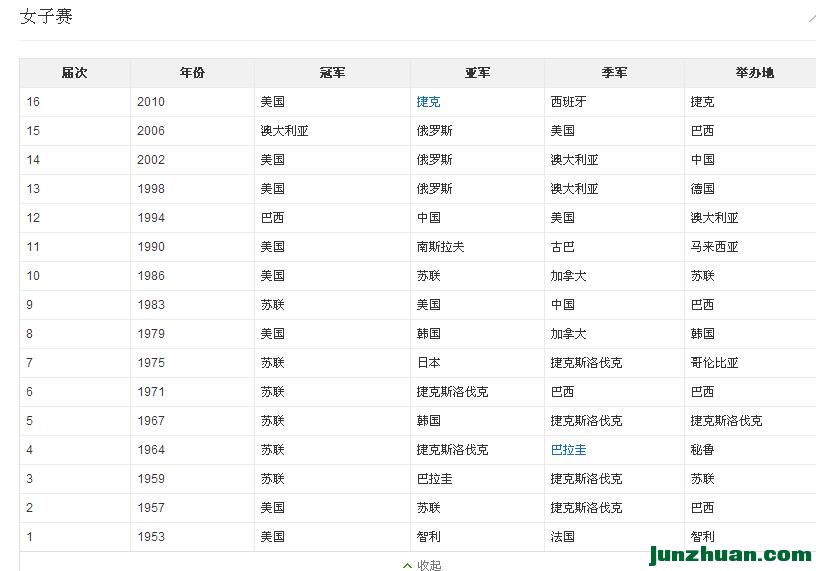Select the year cell 1983
Image resolution: width=816 pixels, height=571 pixels.
pyautogui.click(x=151, y=304)
